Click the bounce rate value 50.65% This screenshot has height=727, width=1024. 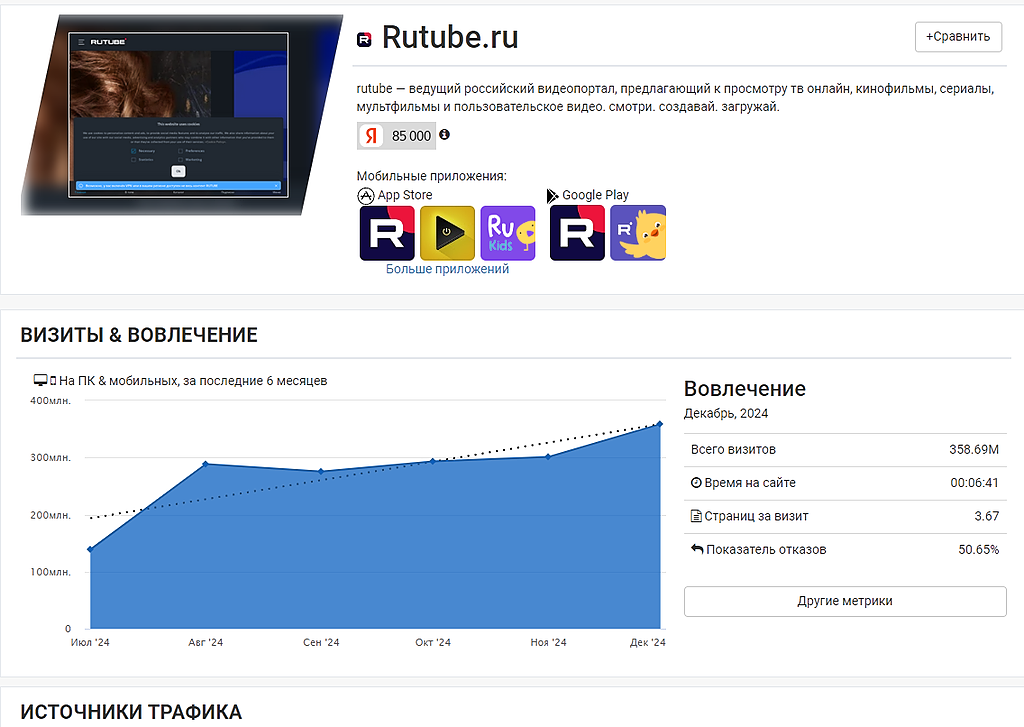tap(978, 549)
